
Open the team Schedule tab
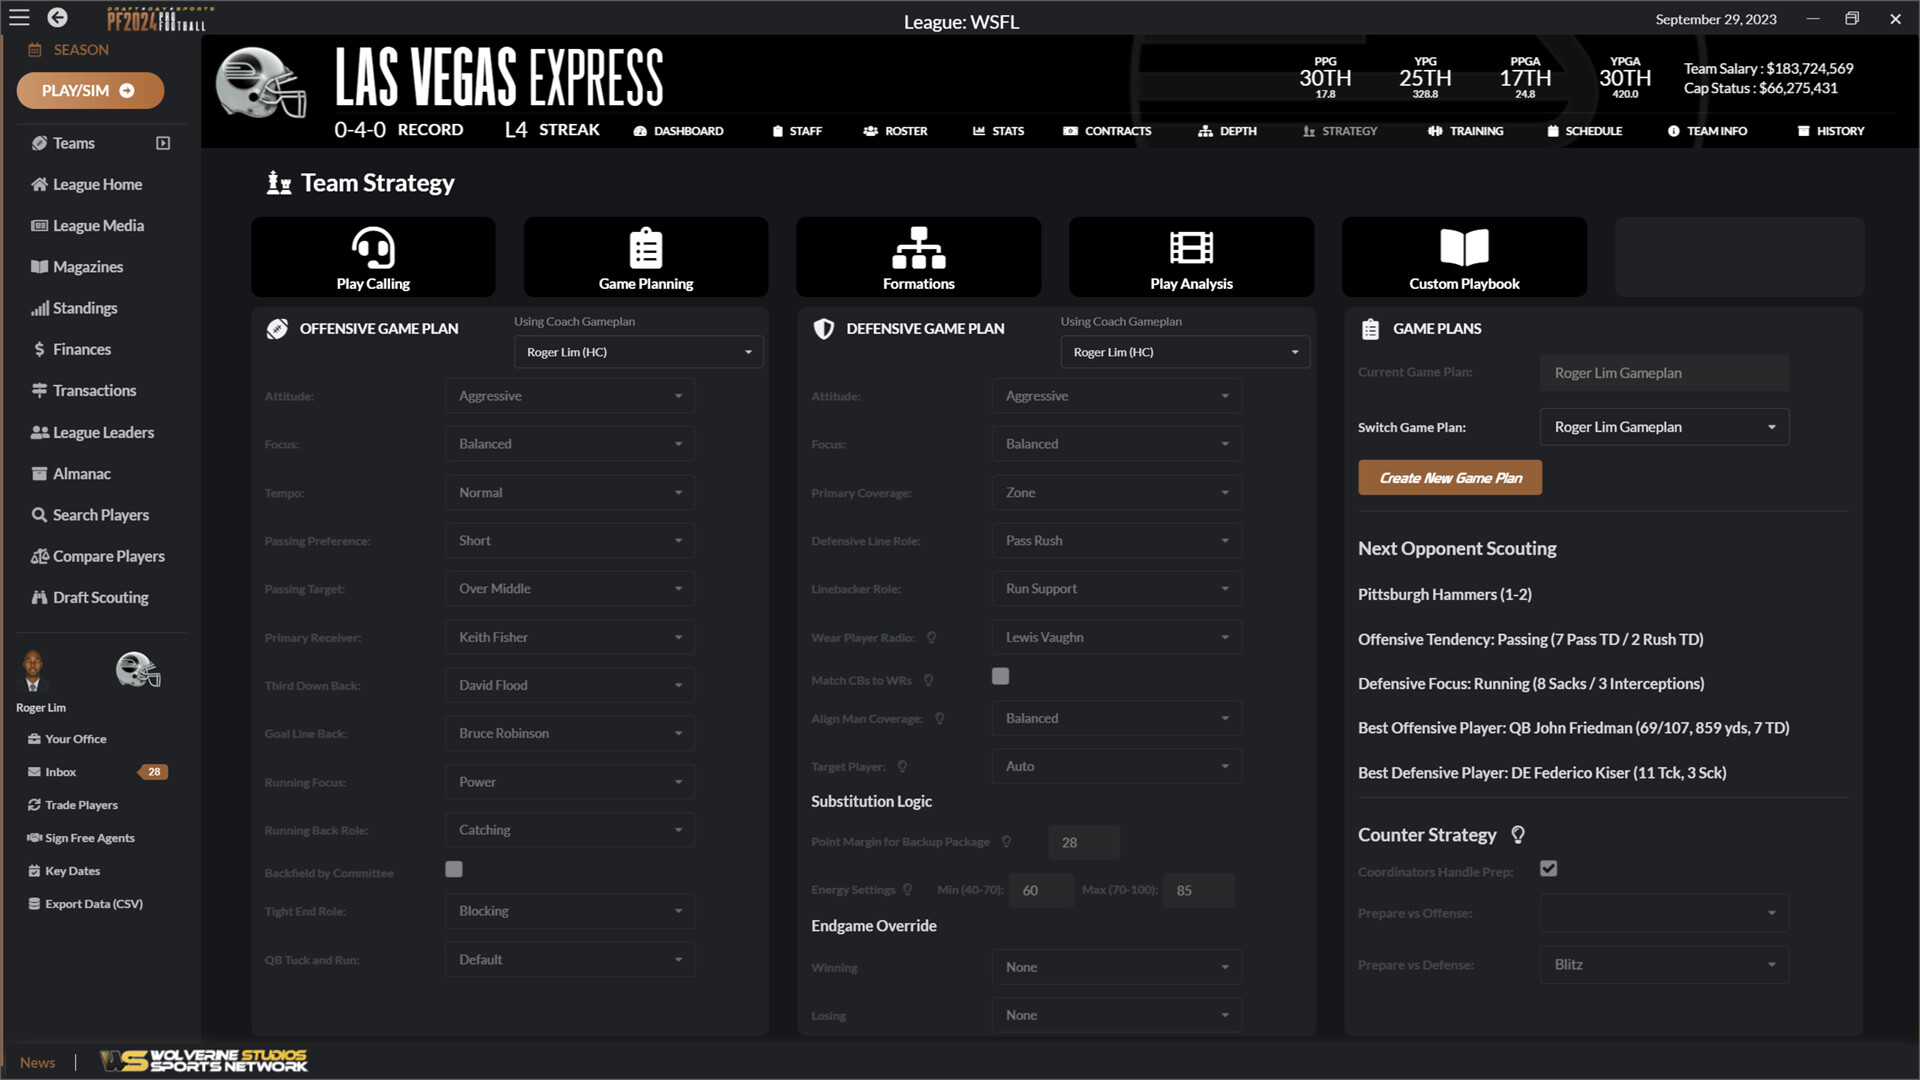[x=1584, y=130]
